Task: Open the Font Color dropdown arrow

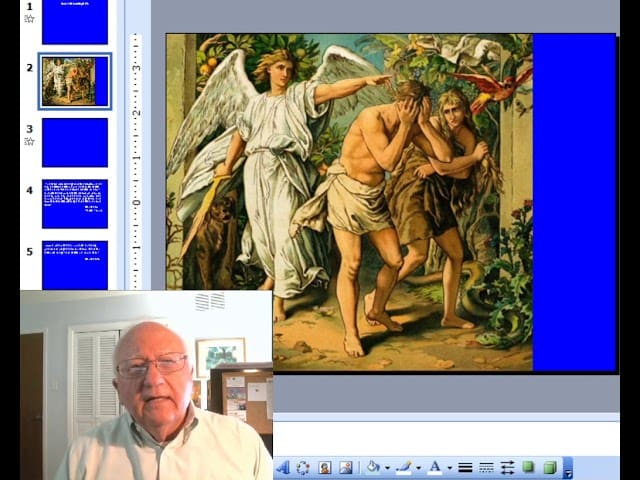Action: click(x=449, y=468)
